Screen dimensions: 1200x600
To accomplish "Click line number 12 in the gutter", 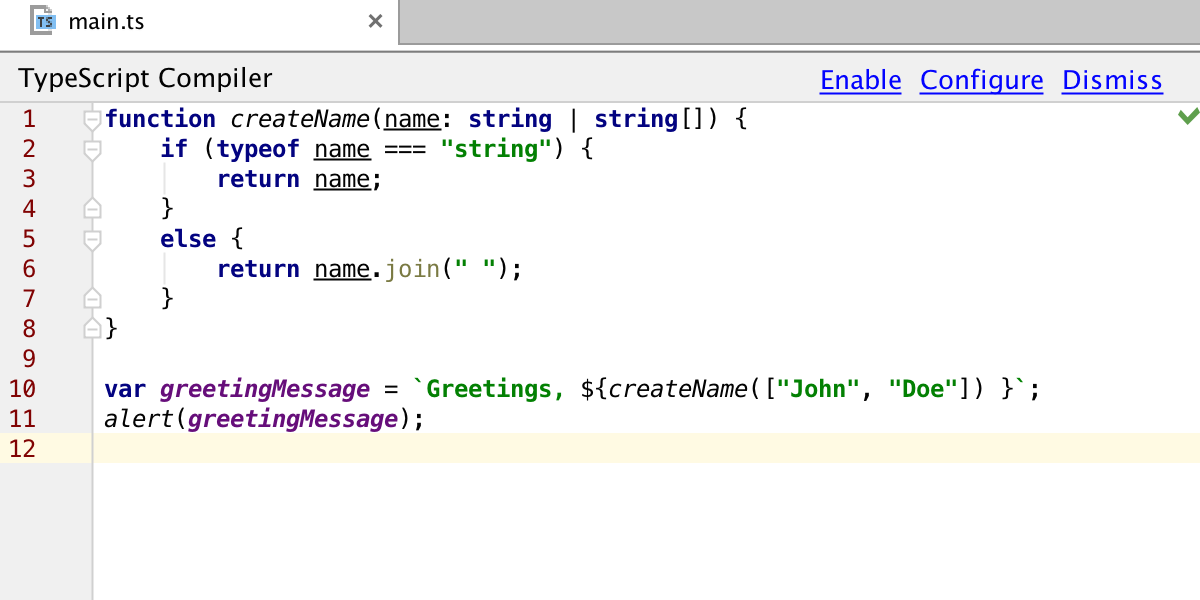I will point(21,449).
